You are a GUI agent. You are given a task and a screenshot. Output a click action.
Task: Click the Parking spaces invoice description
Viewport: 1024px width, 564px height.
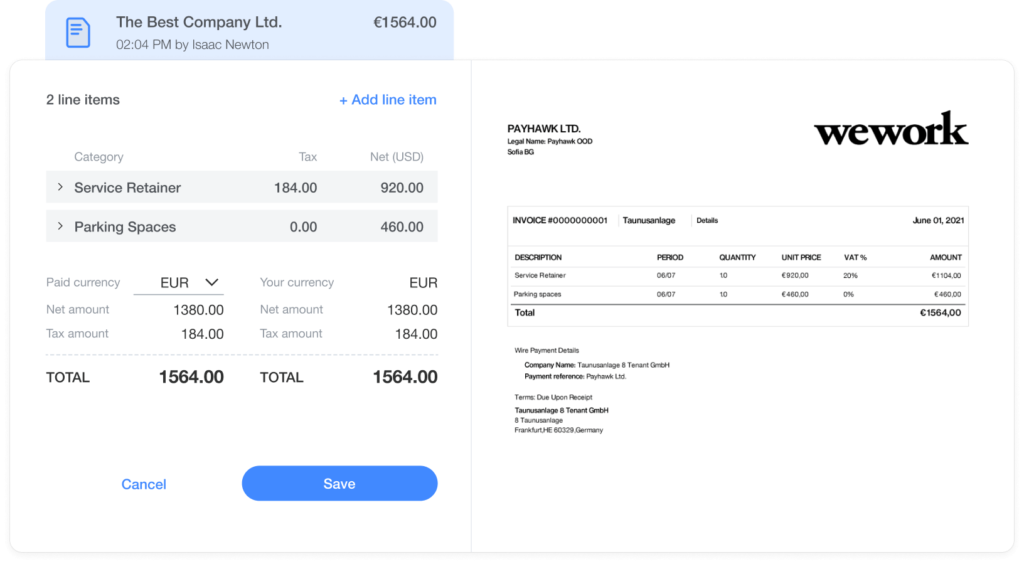(x=537, y=294)
